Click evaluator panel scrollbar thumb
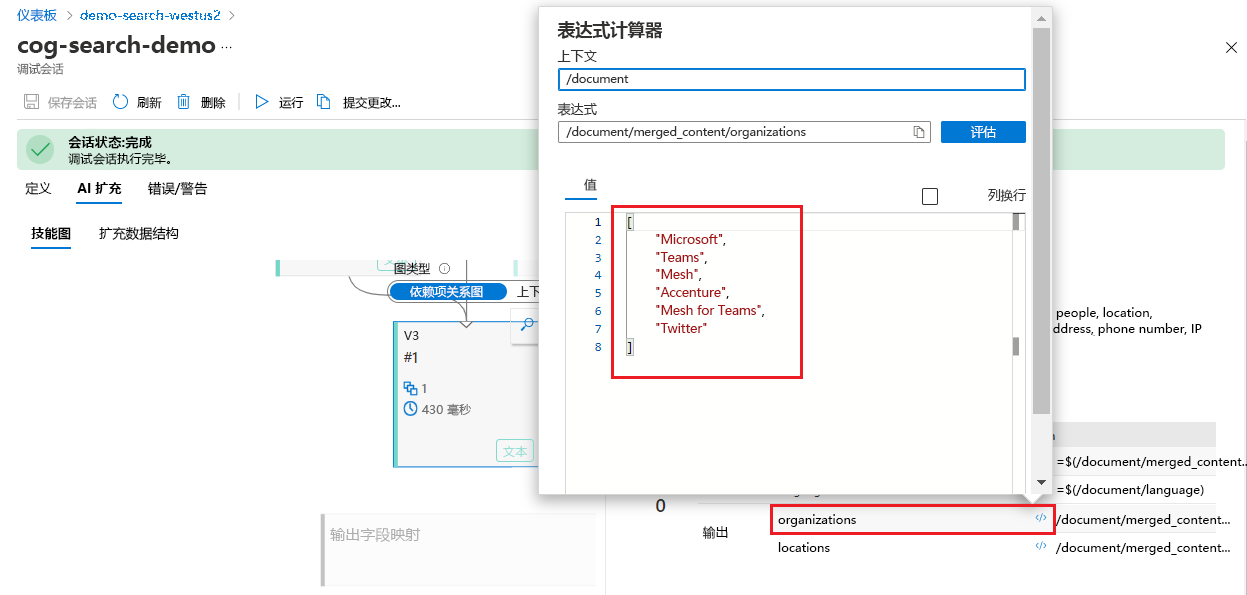 (x=1042, y=220)
